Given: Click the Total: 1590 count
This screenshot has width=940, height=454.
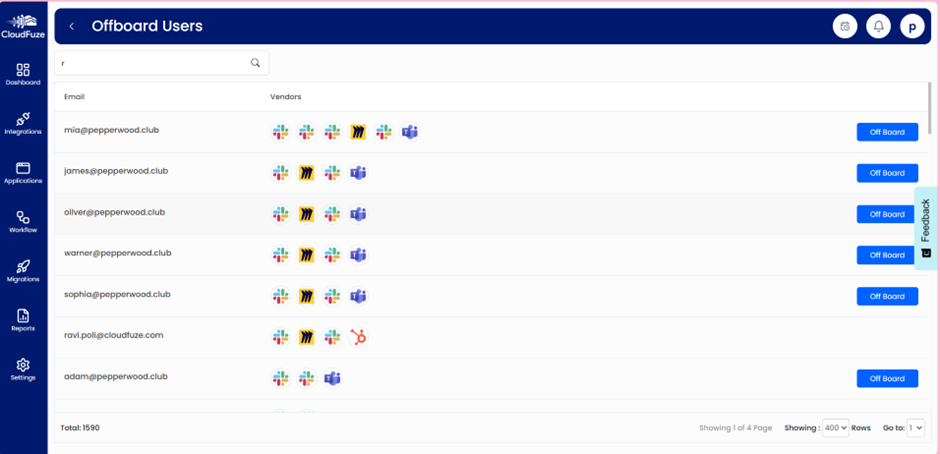Looking at the screenshot, I should [x=80, y=428].
